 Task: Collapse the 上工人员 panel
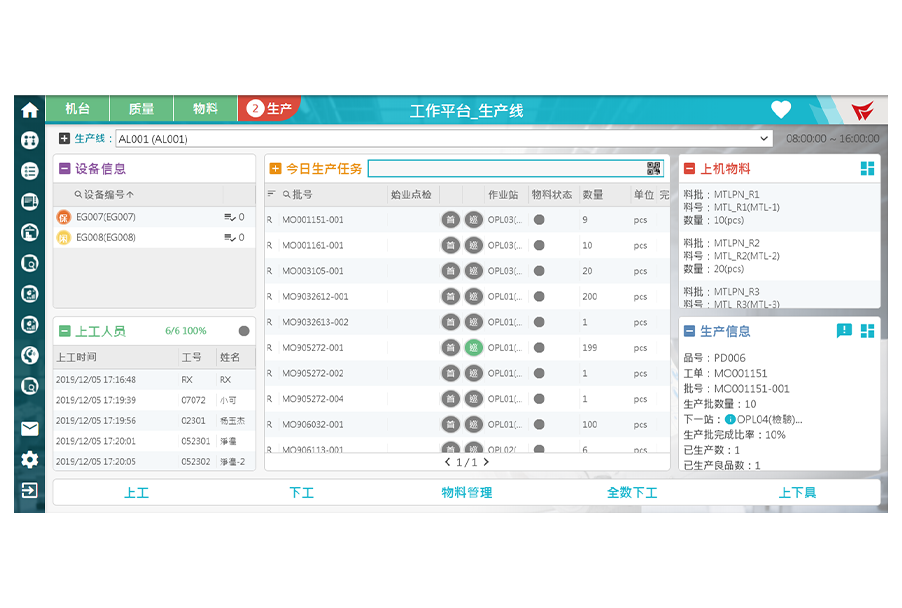64,331
